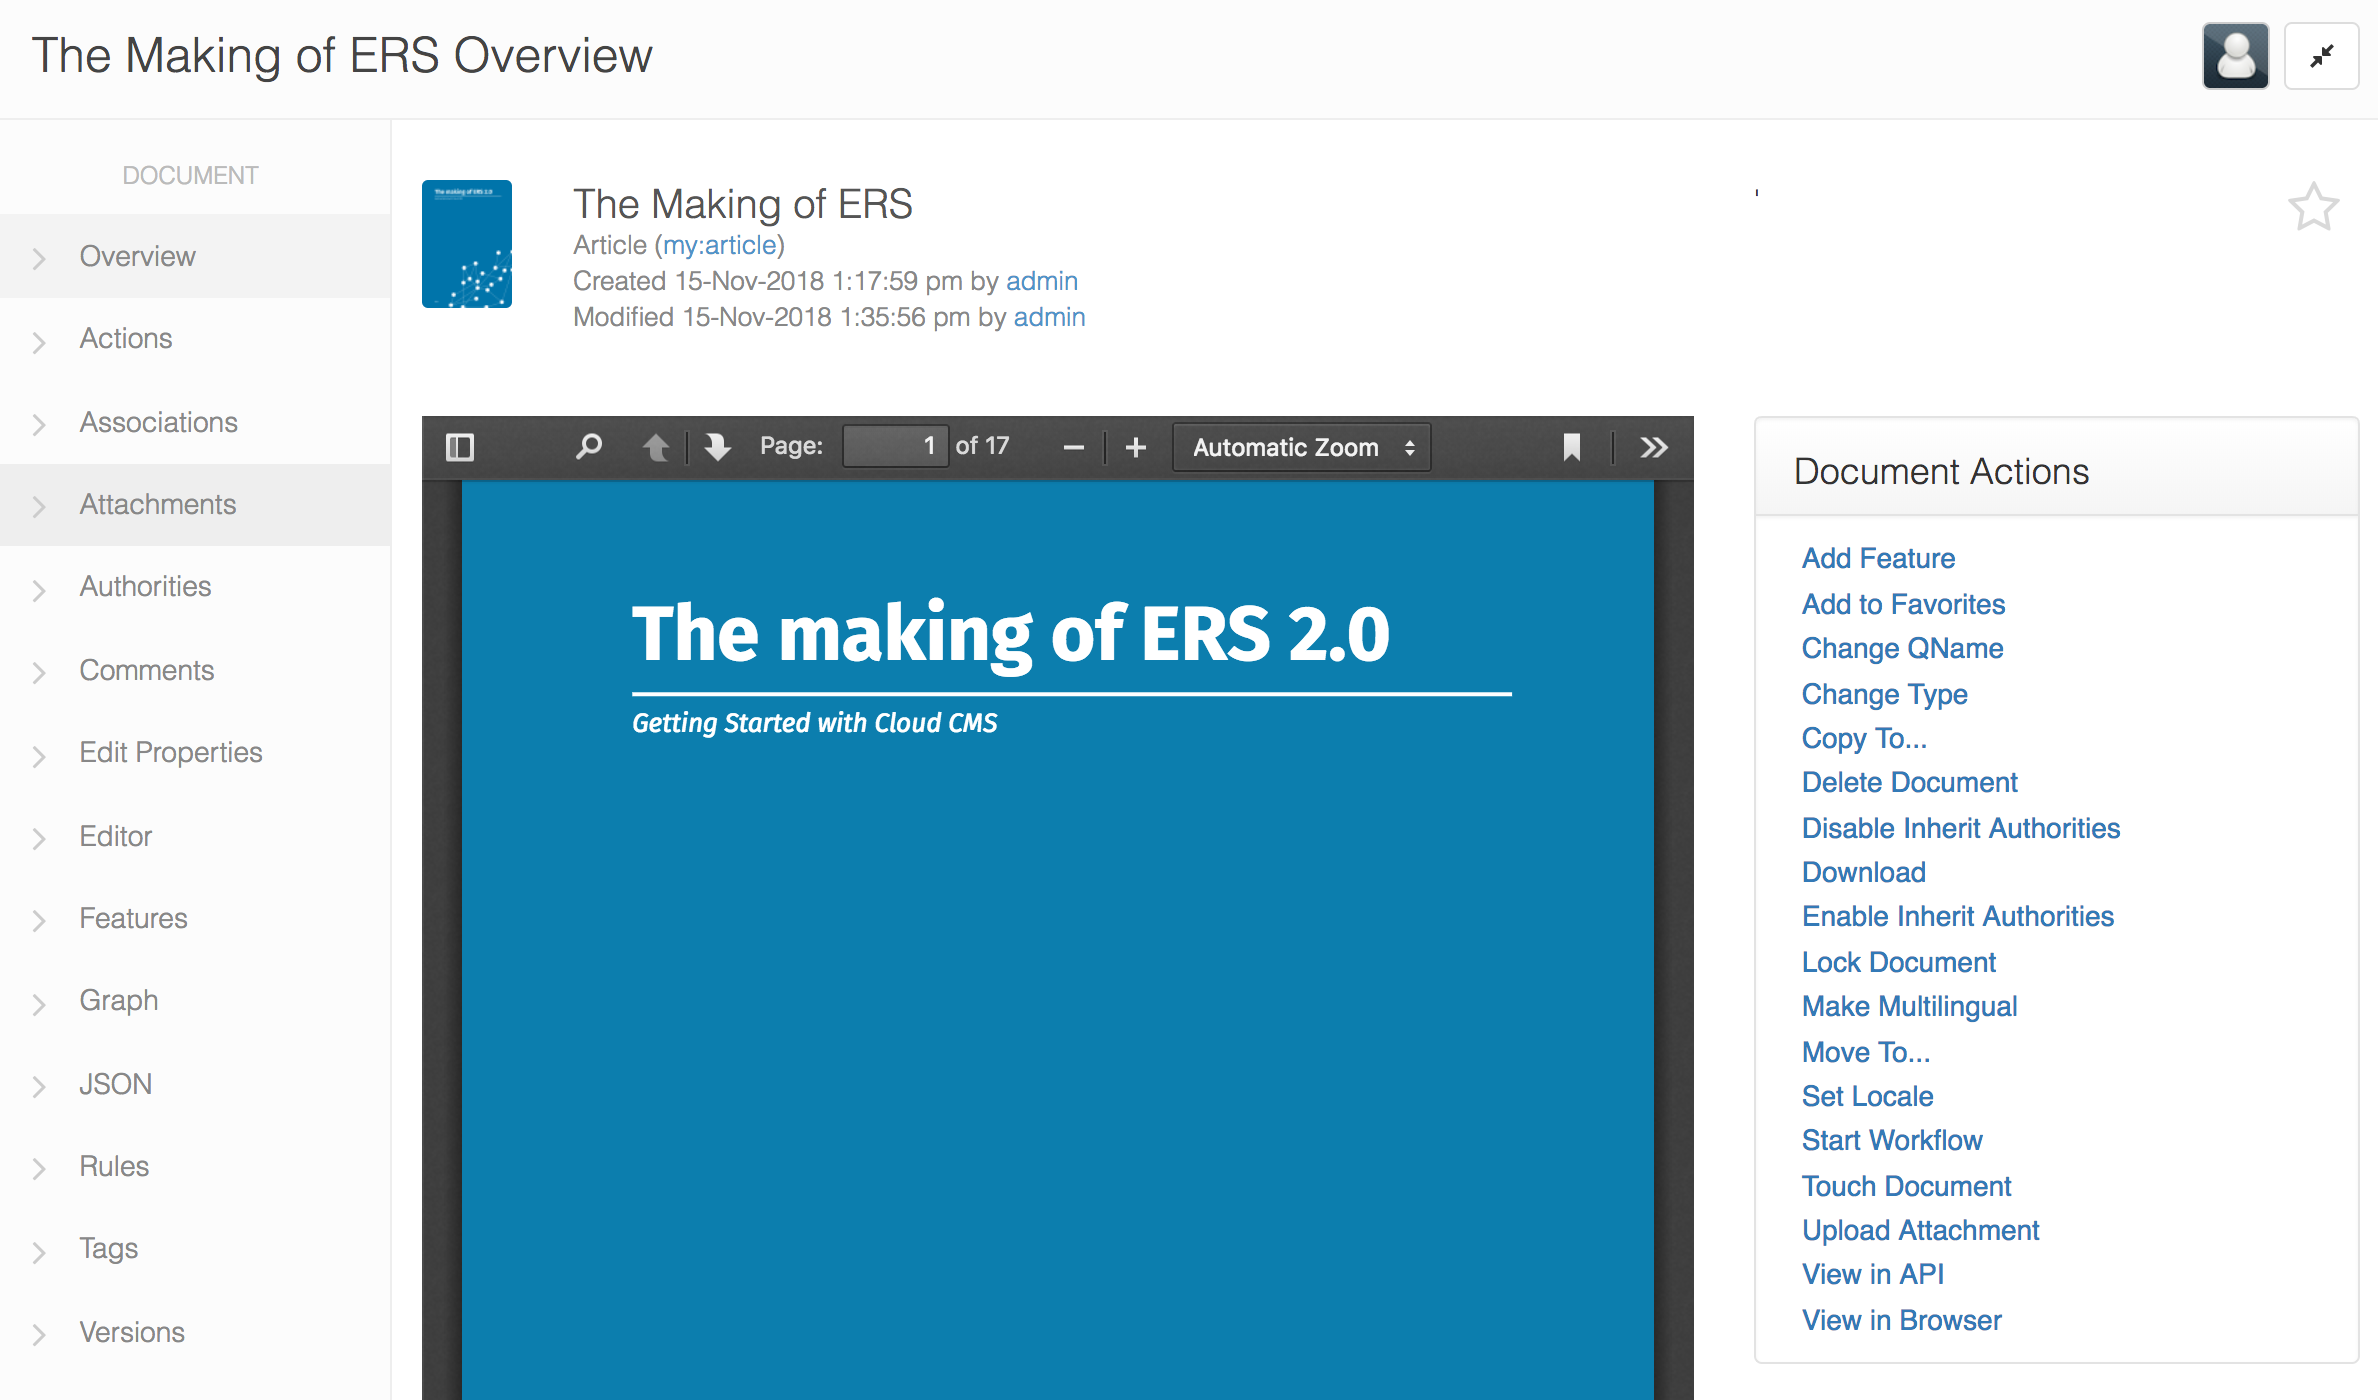This screenshot has height=1400, width=2378.
Task: Toggle the PDF viewer sidebar
Action: 459,447
